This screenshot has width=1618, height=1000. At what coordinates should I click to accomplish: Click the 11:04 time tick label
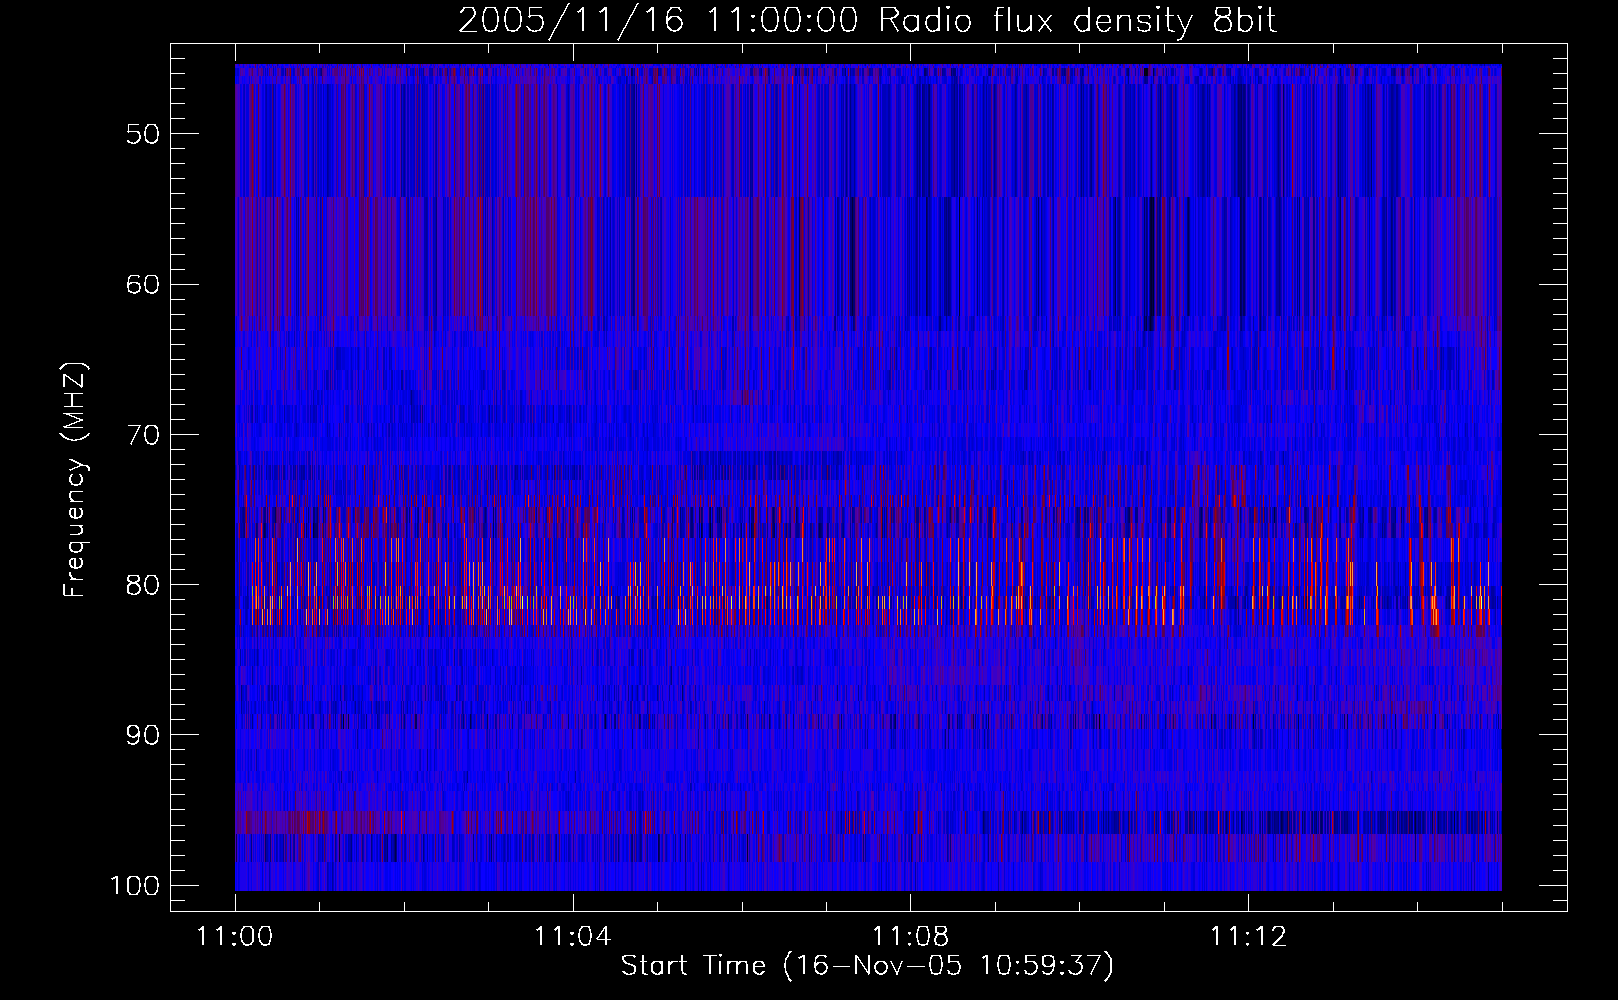(x=573, y=937)
